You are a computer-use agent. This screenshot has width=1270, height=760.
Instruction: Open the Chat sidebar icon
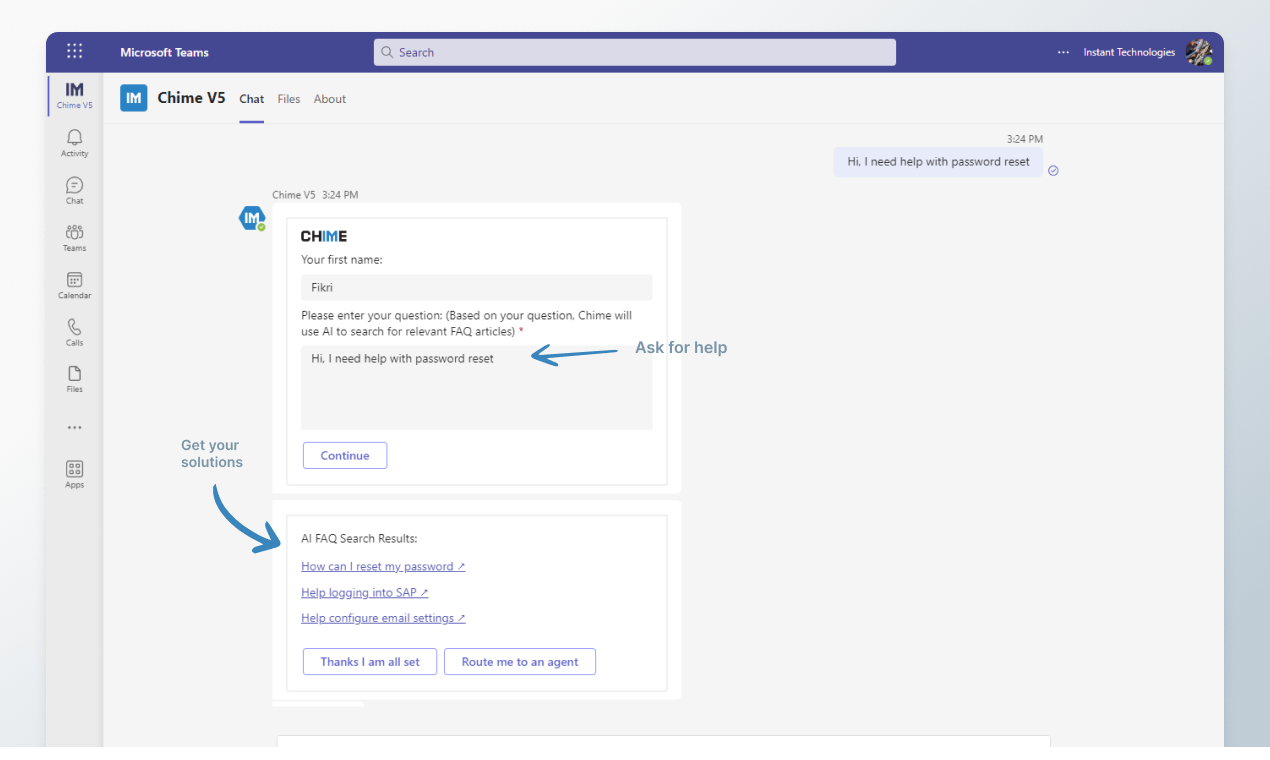coord(75,190)
